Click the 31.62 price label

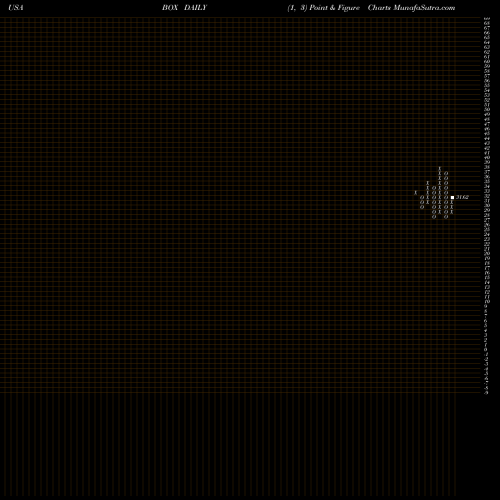[x=462, y=197]
